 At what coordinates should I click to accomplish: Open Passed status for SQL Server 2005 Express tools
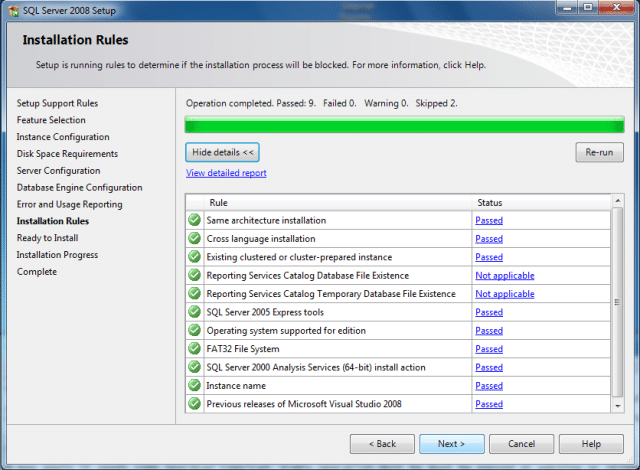(489, 312)
